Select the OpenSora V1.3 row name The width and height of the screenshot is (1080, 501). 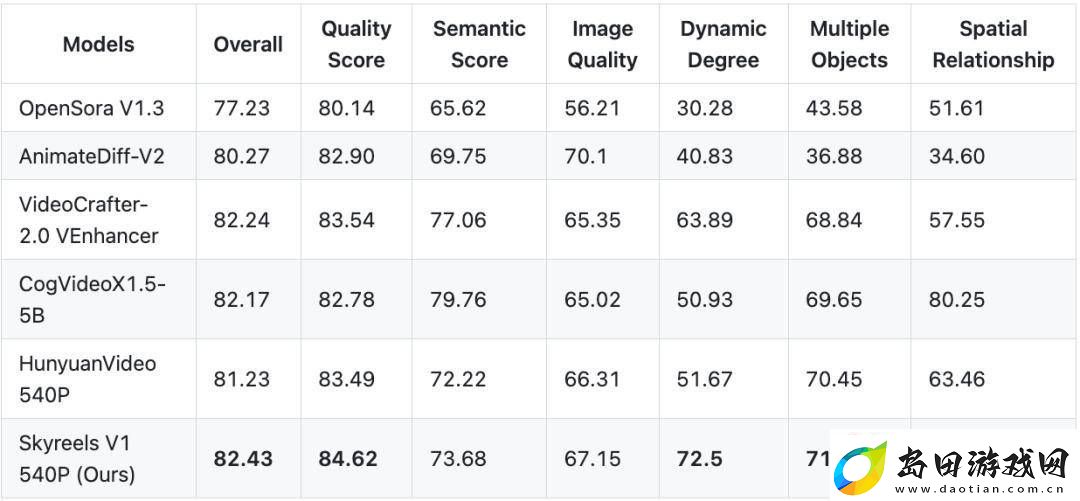point(92,108)
